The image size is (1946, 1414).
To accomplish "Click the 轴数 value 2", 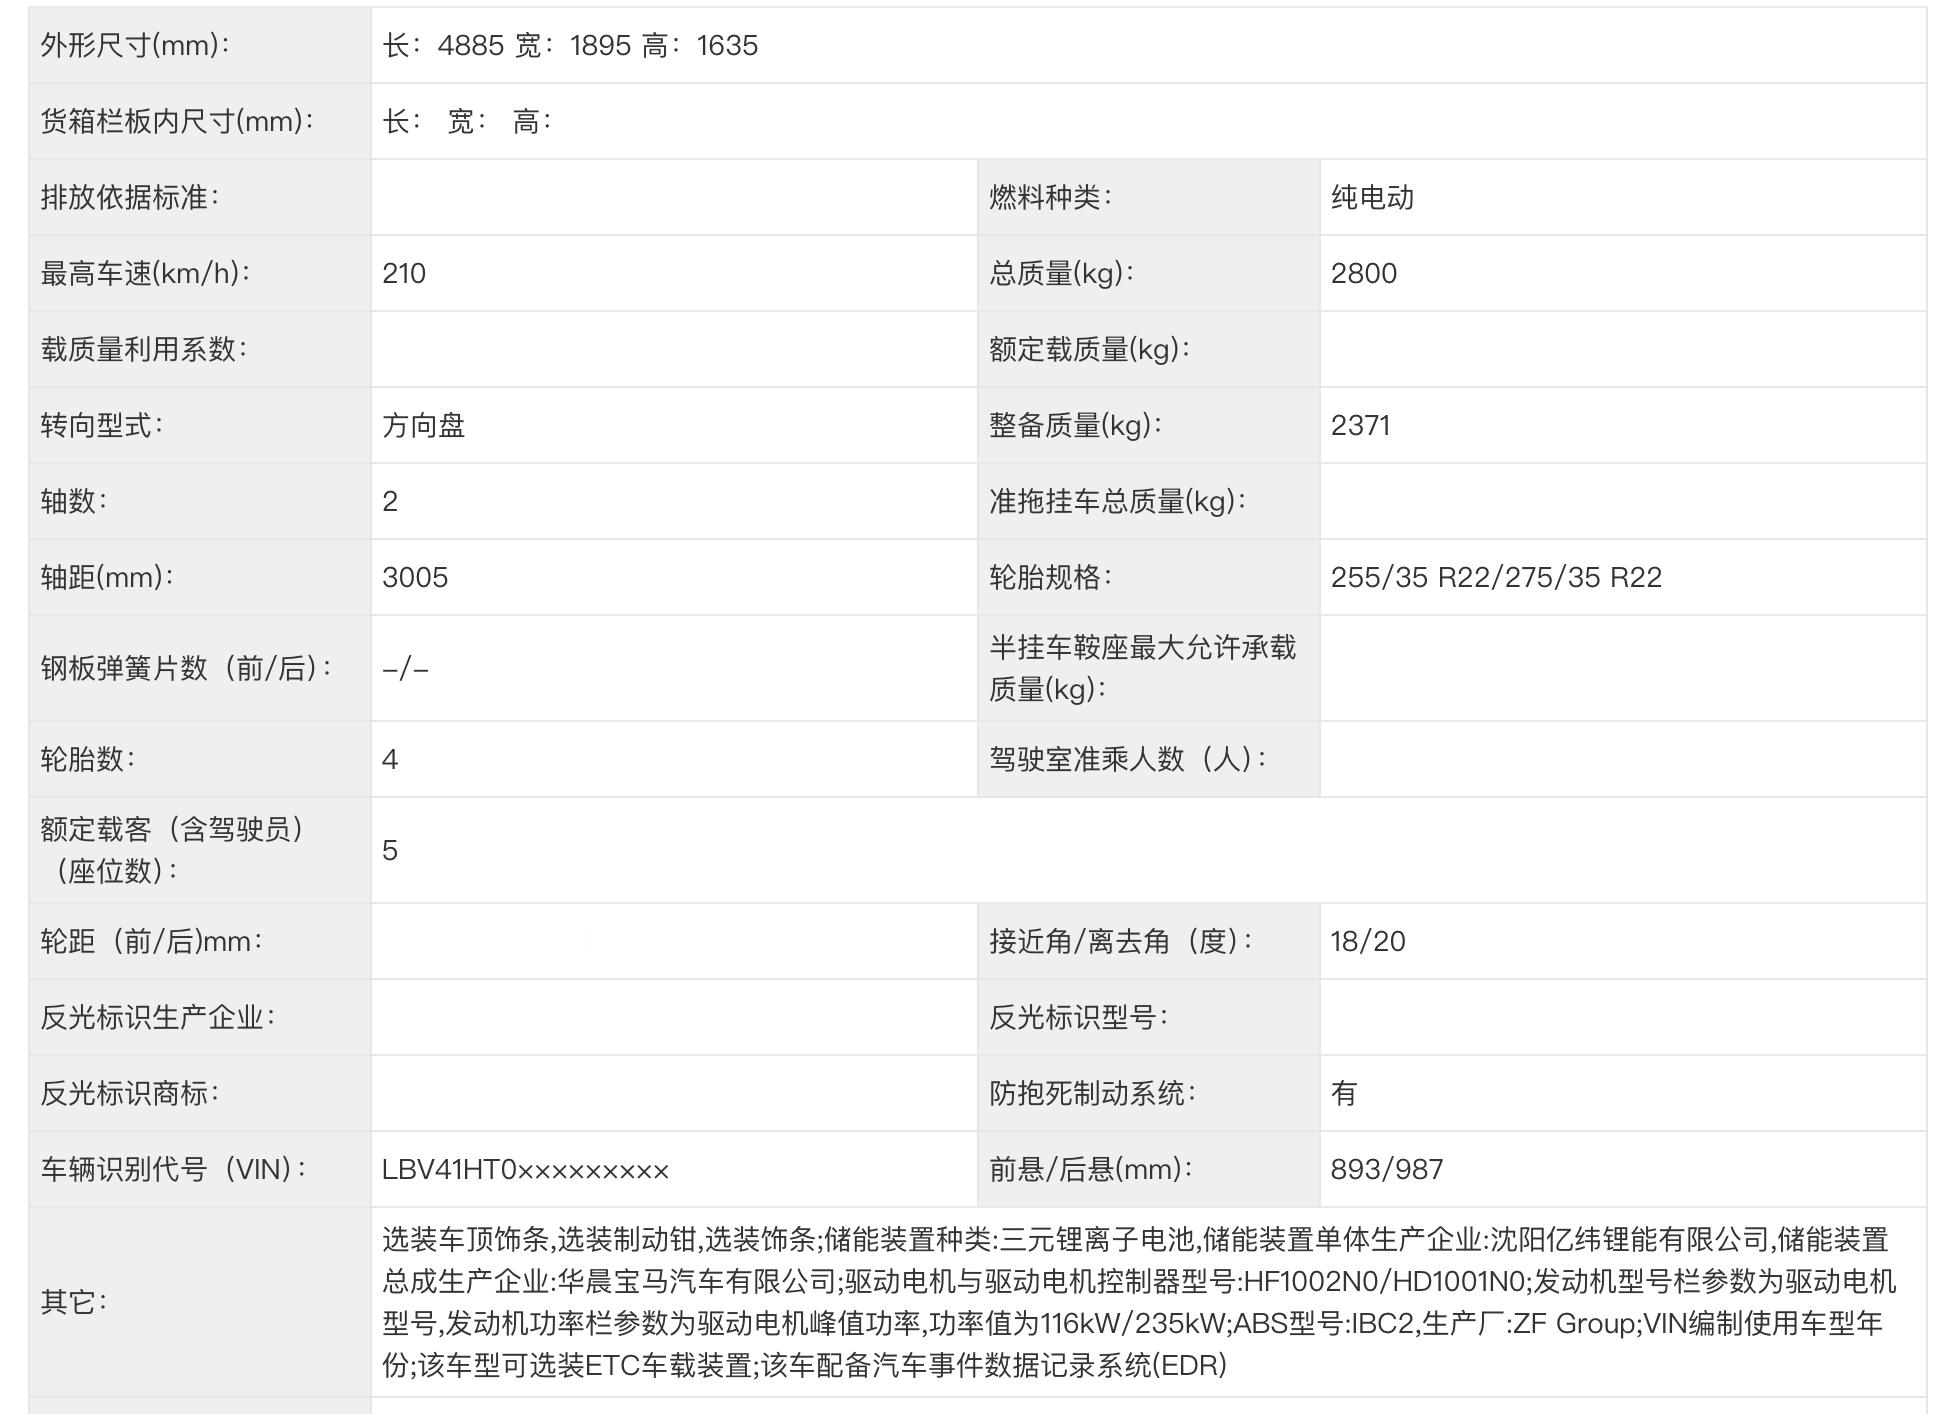I will 390,502.
